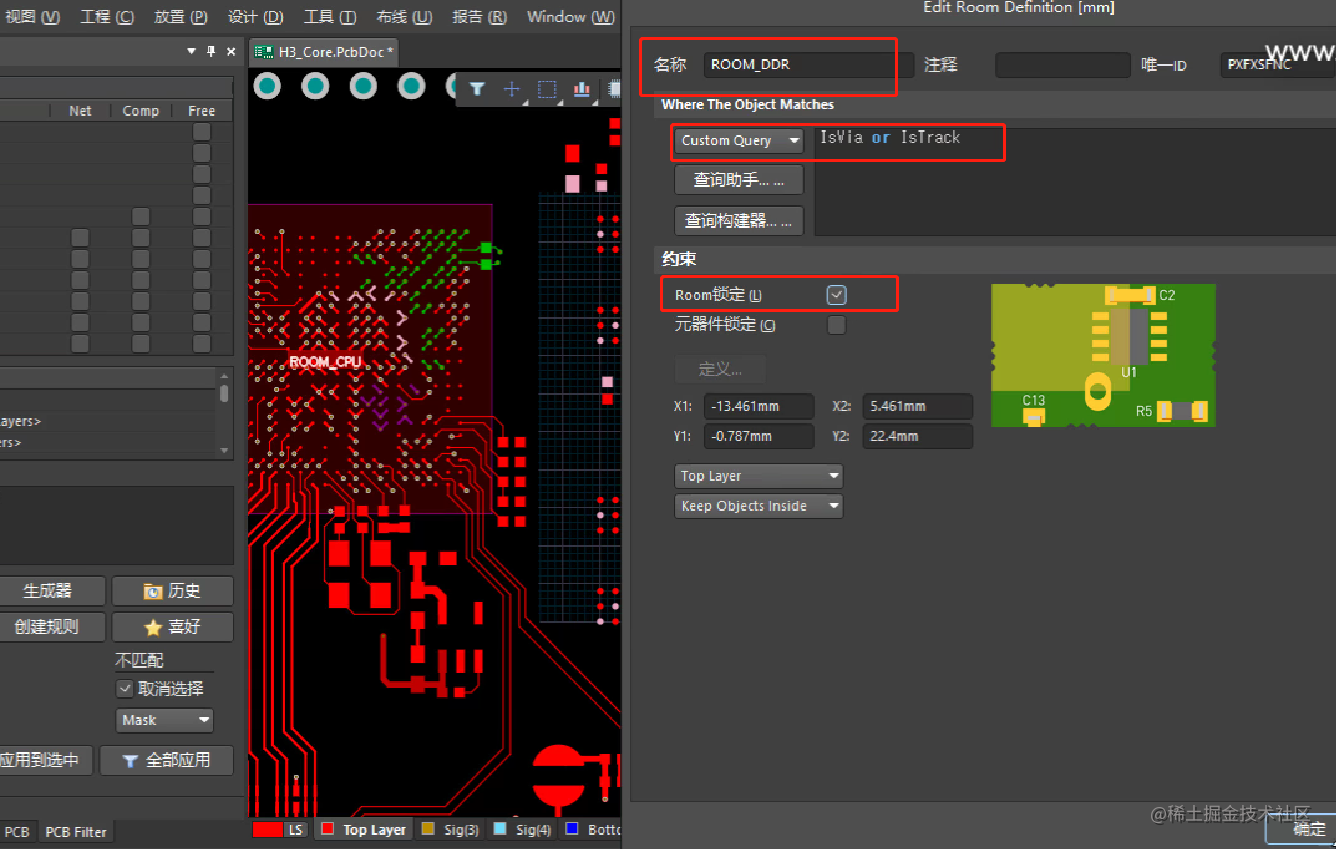Image resolution: width=1336 pixels, height=849 pixels.
Task: Click the red Top Layer color swatch
Action: (x=327, y=830)
